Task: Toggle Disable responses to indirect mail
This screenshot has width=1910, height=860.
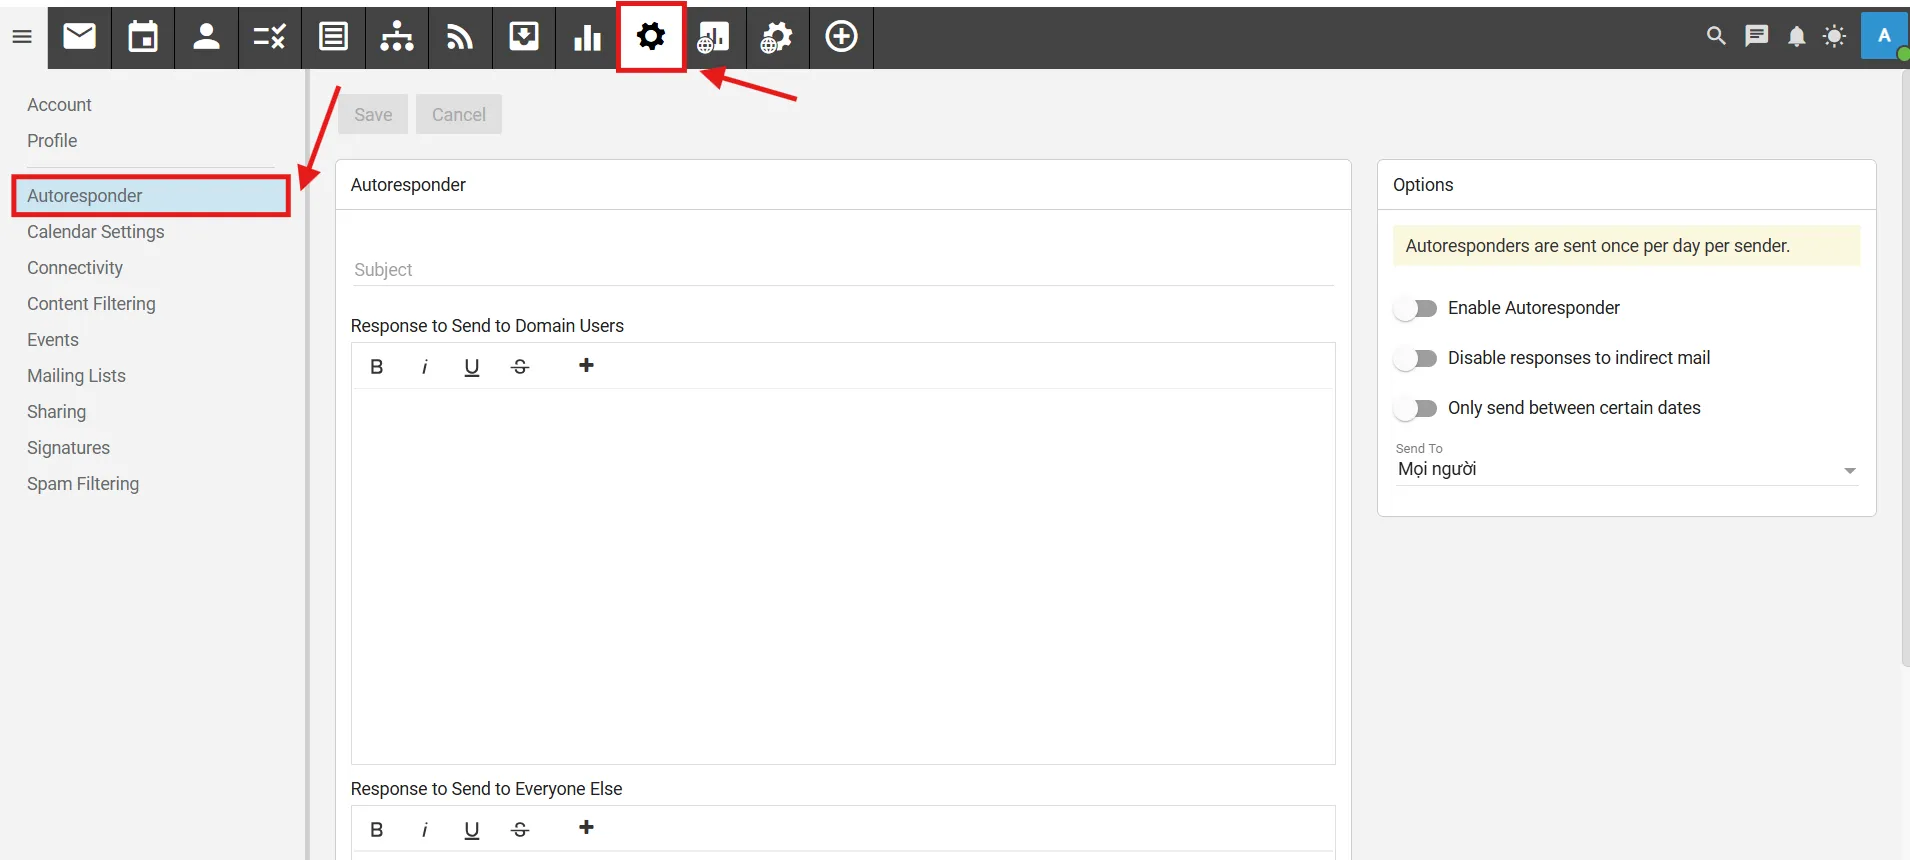Action: pos(1416,359)
